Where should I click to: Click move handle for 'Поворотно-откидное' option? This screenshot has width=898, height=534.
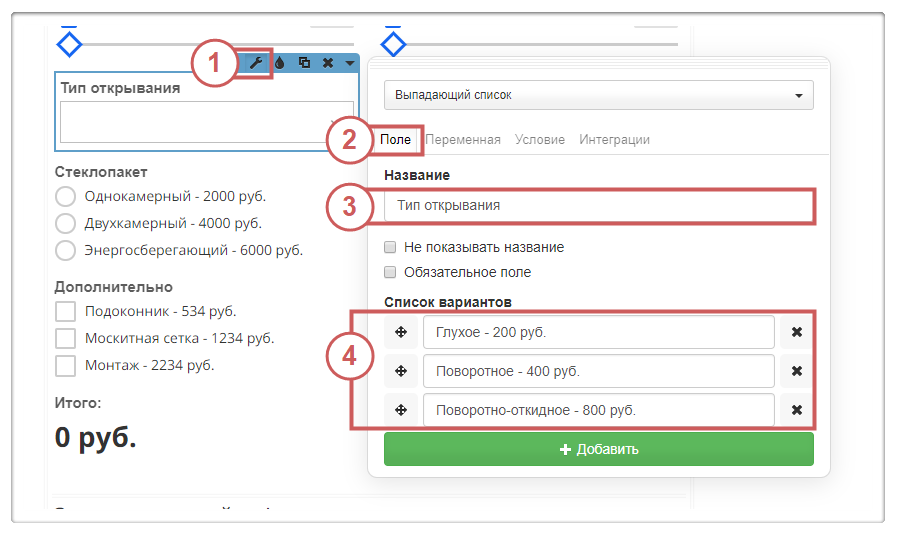click(x=401, y=410)
